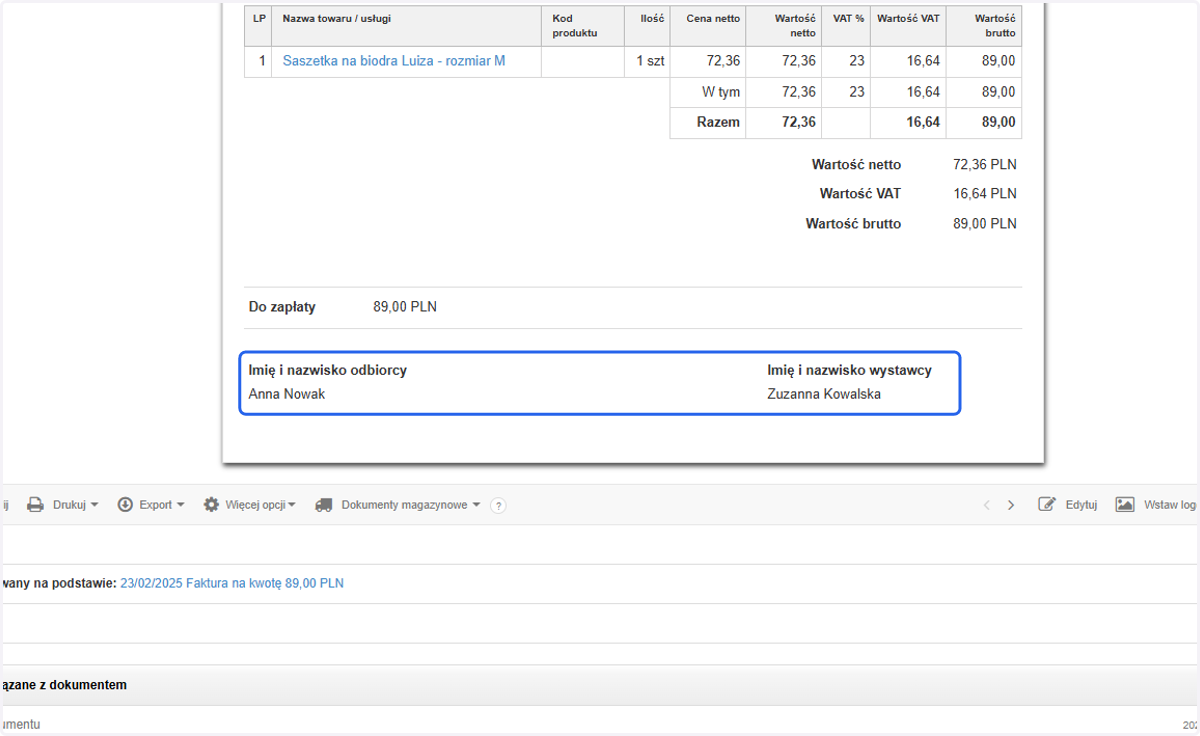The height and width of the screenshot is (736, 1200).
Task: Click the pencil edit icon
Action: (1047, 505)
